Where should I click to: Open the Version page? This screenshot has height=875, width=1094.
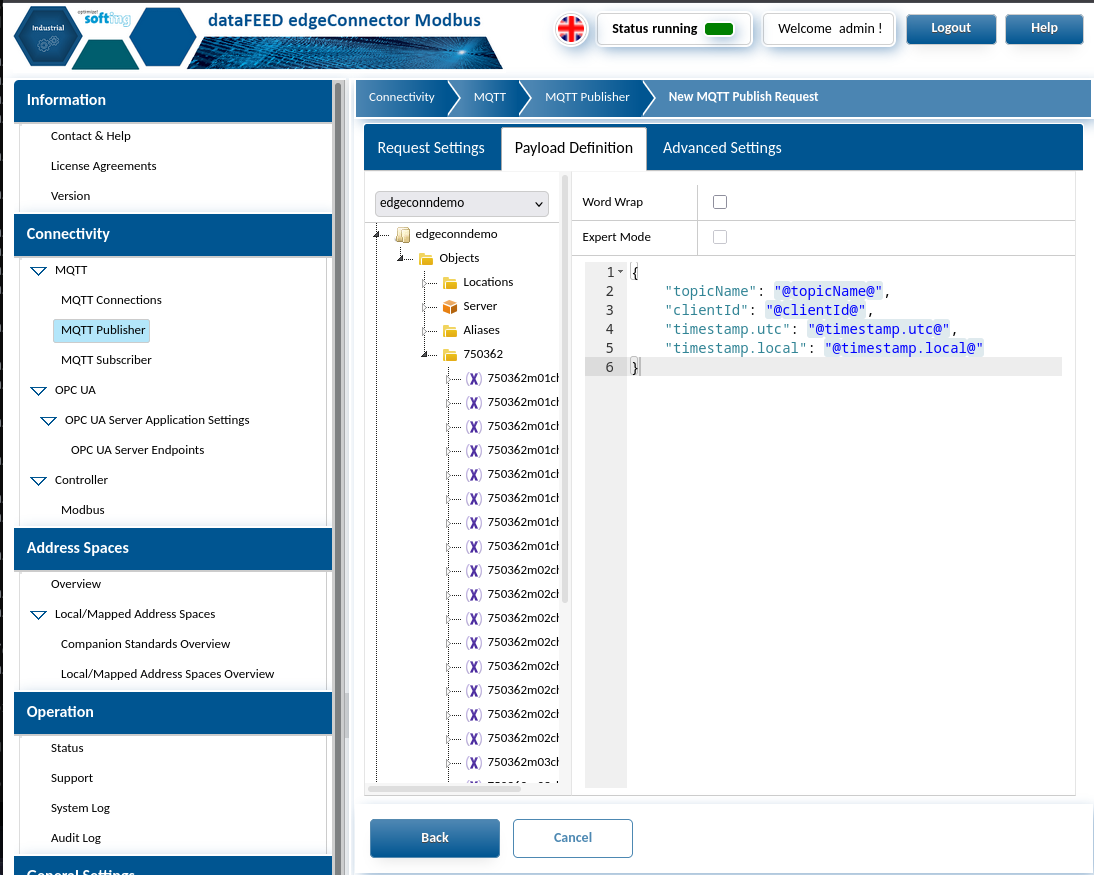click(x=70, y=196)
